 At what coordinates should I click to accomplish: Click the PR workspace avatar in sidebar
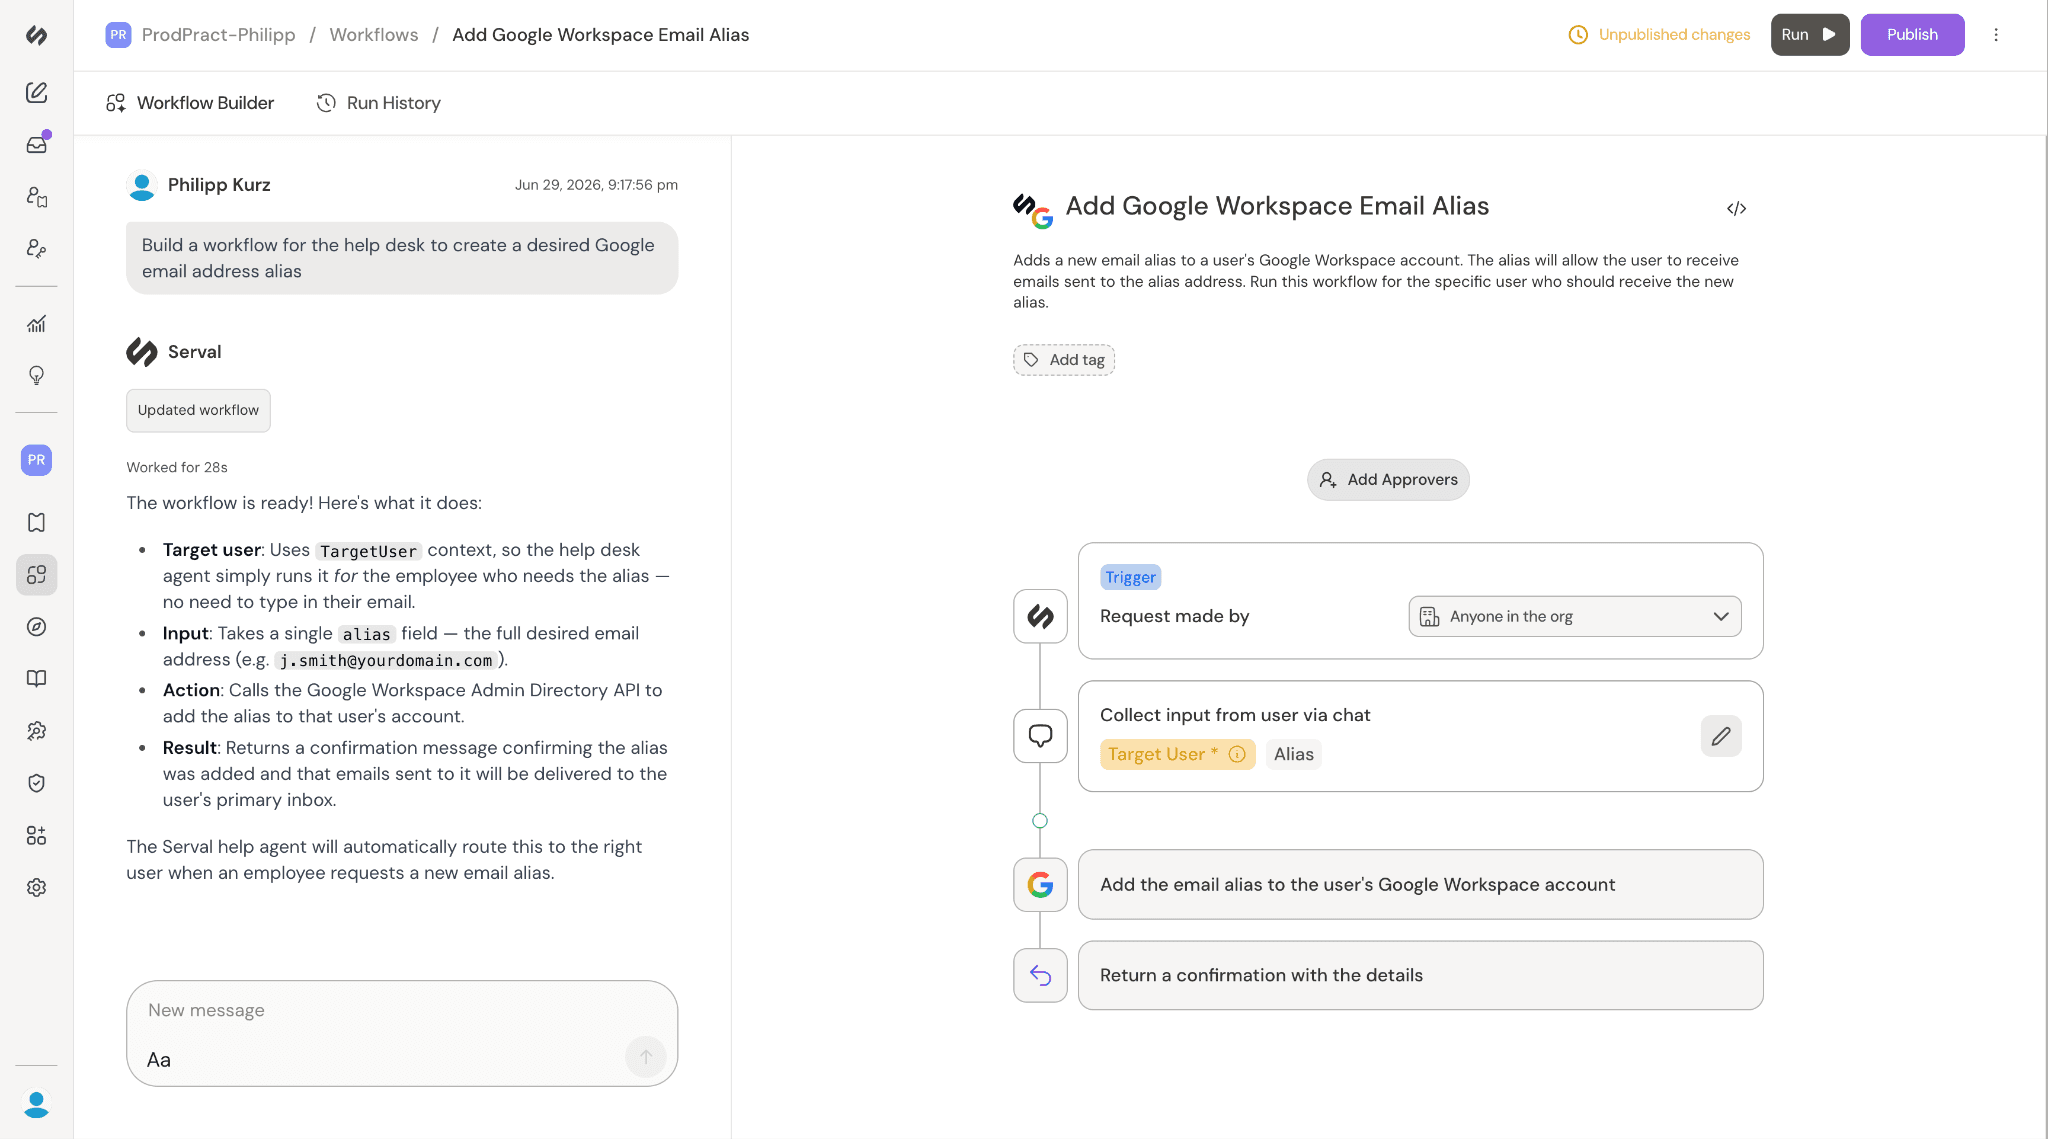tap(36, 460)
